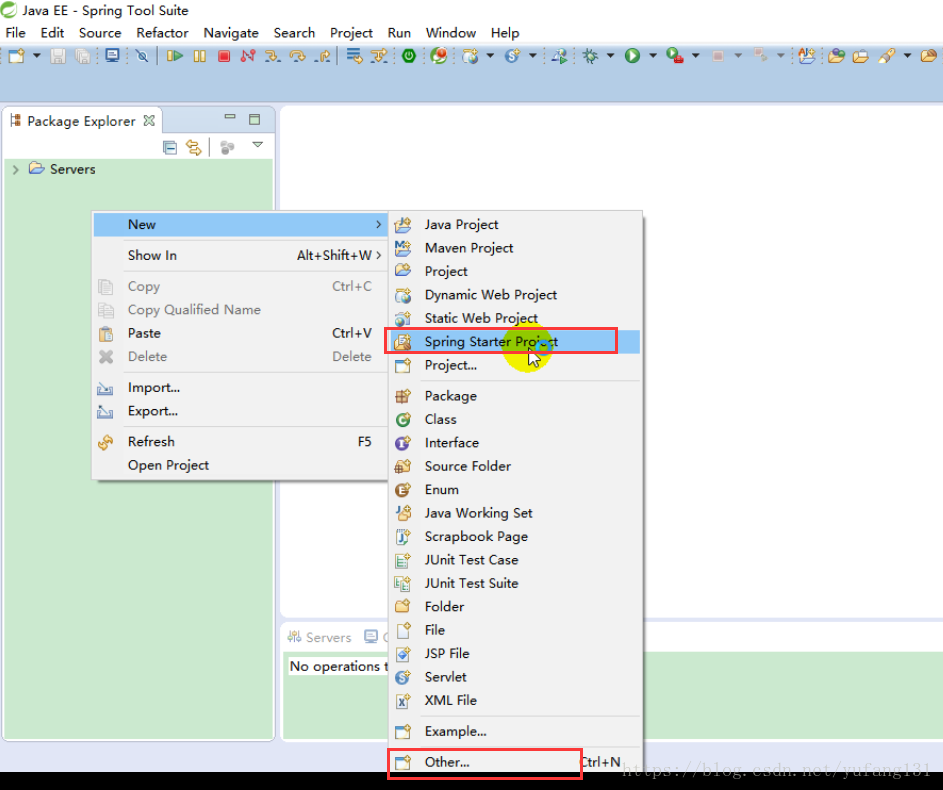The width and height of the screenshot is (943, 790).
Task: Open the Debug dropdown arrow
Action: 610,56
